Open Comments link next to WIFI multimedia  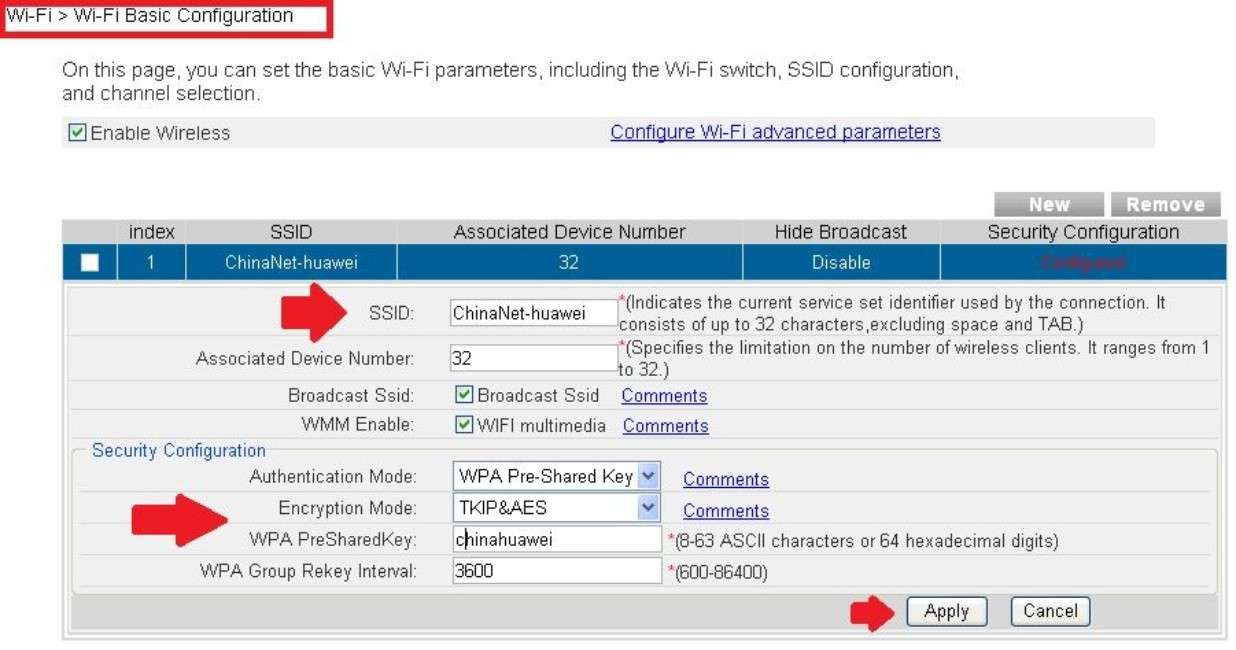pyautogui.click(x=665, y=426)
